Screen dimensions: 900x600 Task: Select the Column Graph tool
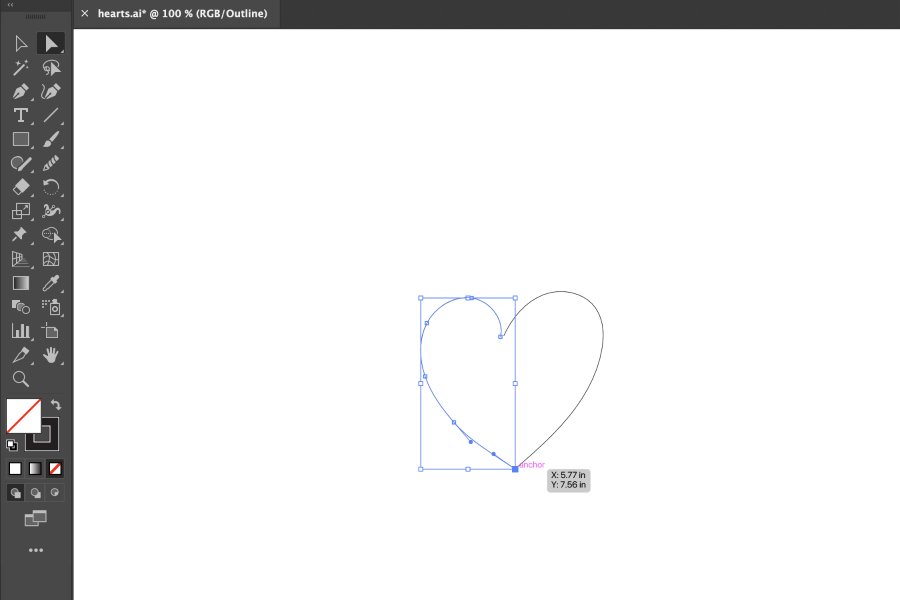[21, 331]
